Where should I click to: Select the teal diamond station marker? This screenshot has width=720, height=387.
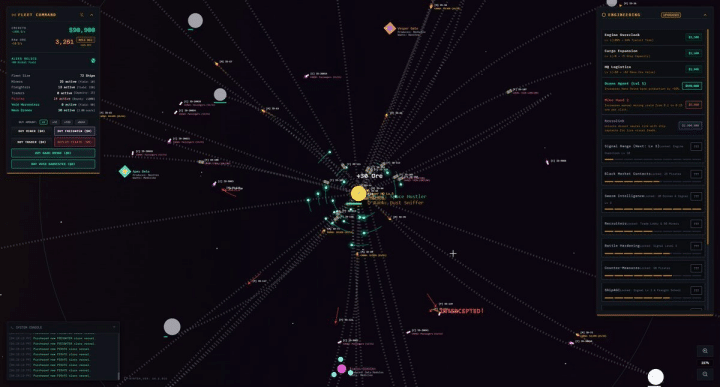coord(125,171)
